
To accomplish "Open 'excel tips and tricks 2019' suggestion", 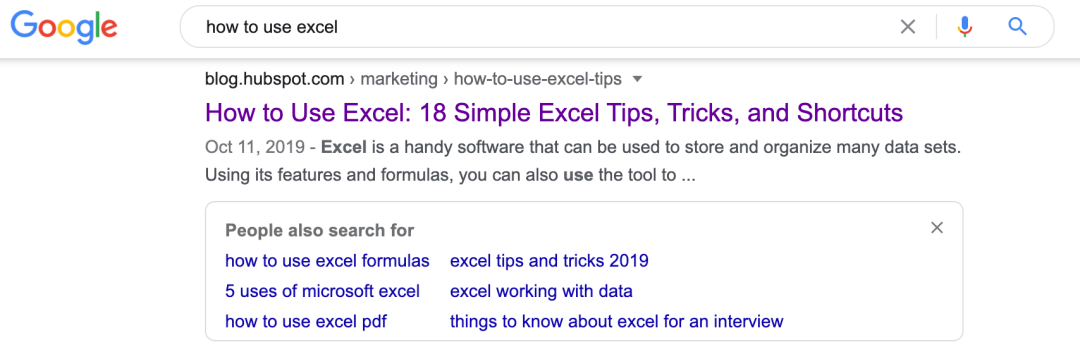I will [x=549, y=261].
